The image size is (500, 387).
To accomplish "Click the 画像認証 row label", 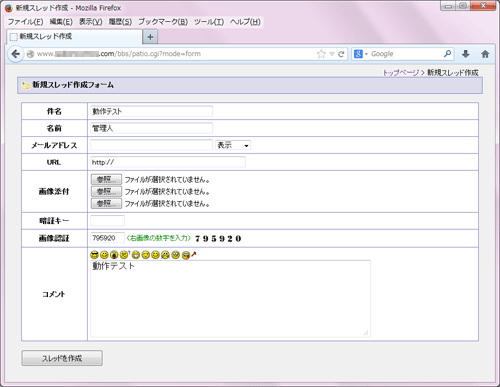I will [54, 238].
